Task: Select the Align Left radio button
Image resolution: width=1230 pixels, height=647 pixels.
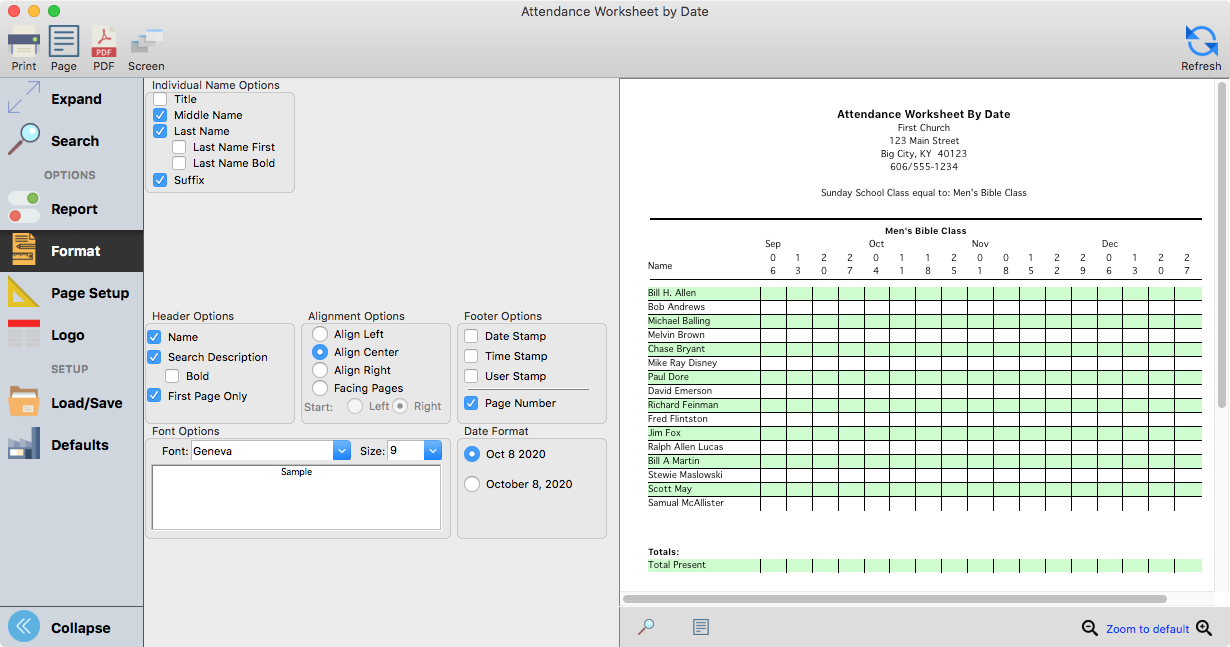Action: (320, 334)
